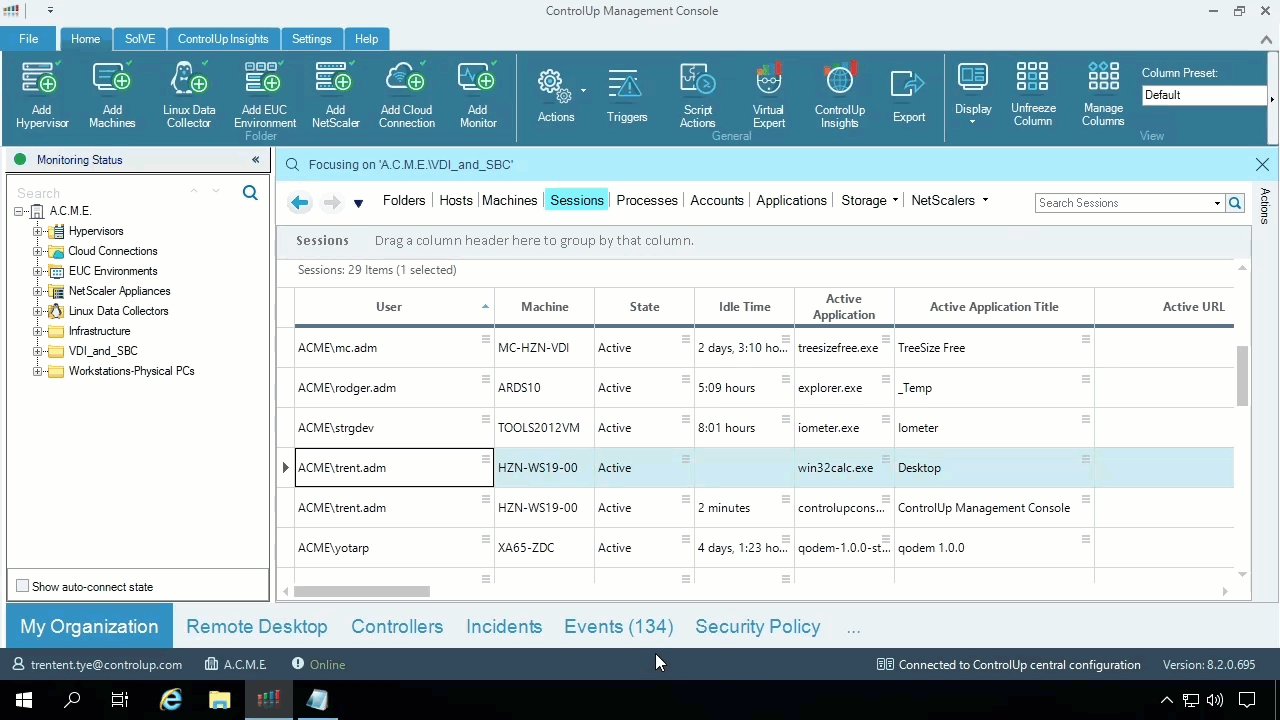
Task: Click the Search Sessions input field
Action: coord(1124,203)
